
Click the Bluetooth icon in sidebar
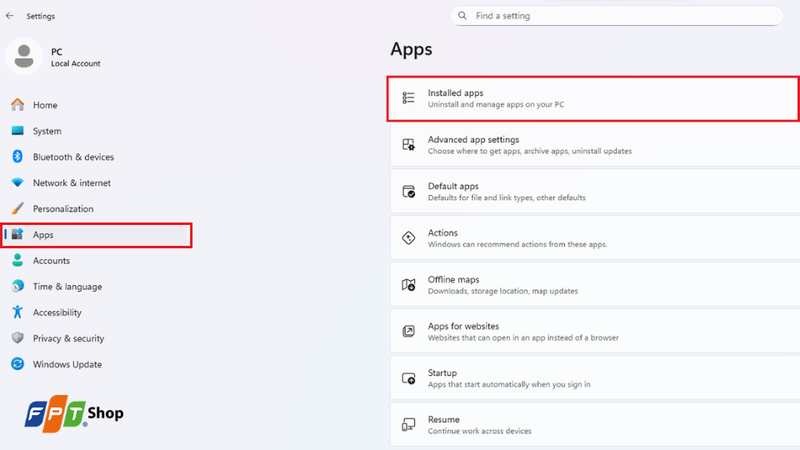coord(17,157)
